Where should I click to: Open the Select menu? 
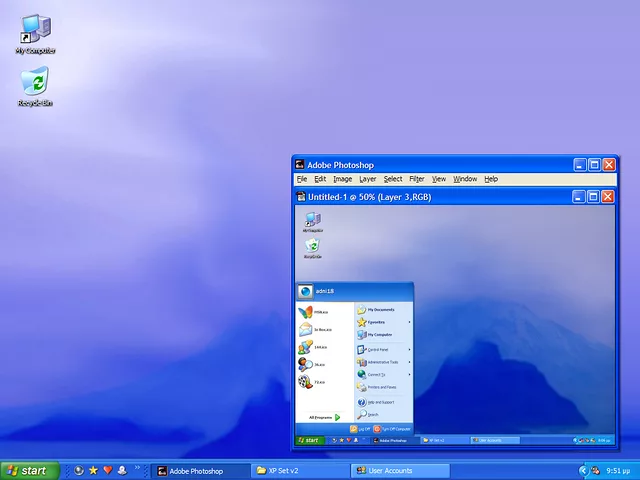[393, 179]
